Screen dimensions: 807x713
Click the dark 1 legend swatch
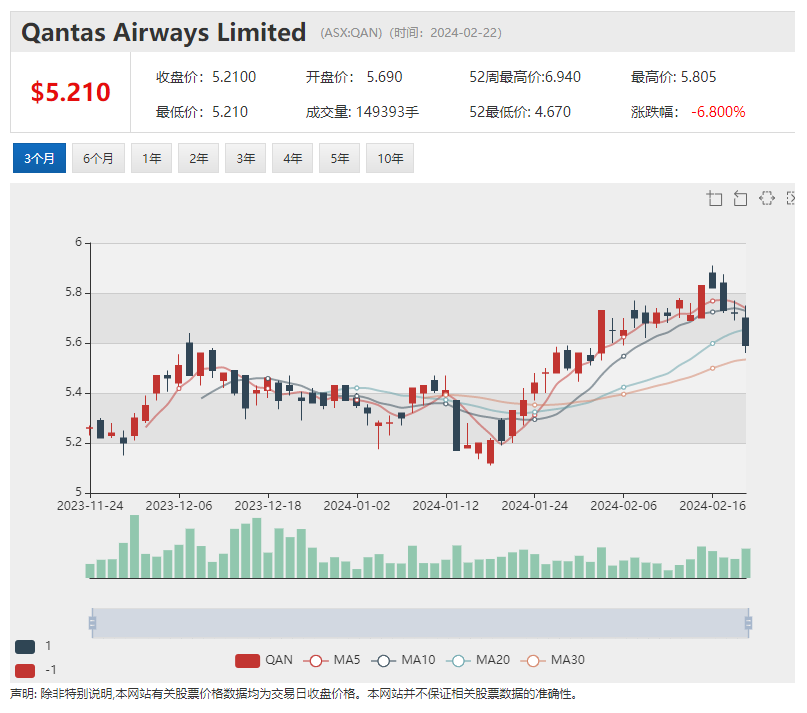27,645
